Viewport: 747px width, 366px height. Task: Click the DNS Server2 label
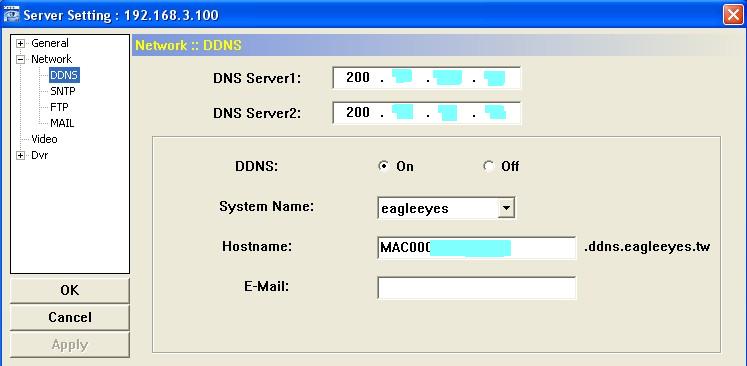pyautogui.click(x=257, y=113)
